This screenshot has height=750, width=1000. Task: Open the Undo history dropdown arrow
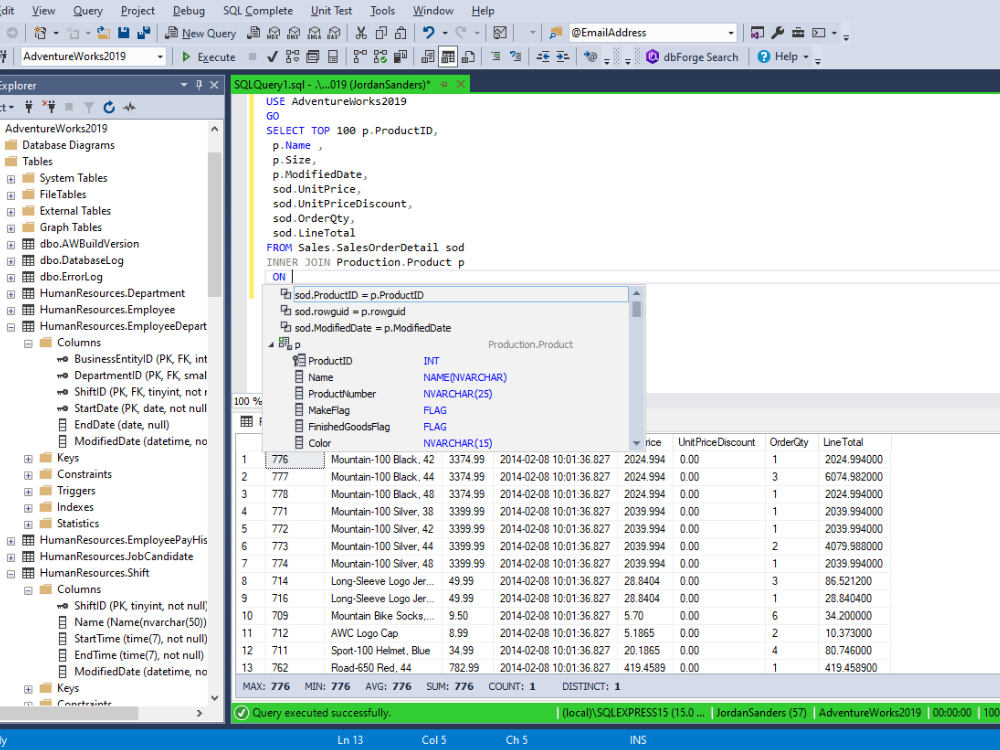(445, 33)
